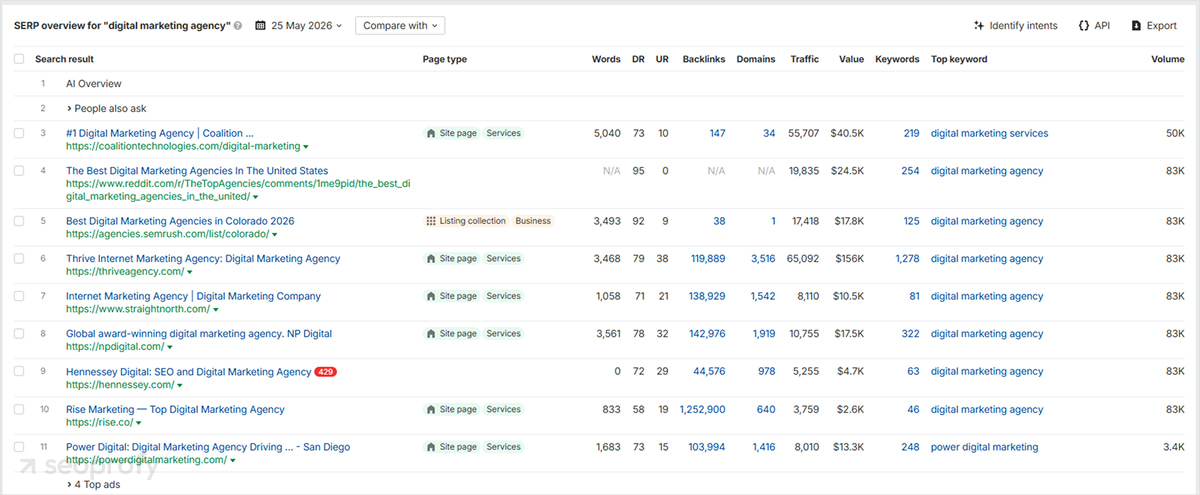Open the agencies.semrush.com URL dropdown arrow
Image resolution: width=1200 pixels, height=495 pixels.
coord(275,234)
